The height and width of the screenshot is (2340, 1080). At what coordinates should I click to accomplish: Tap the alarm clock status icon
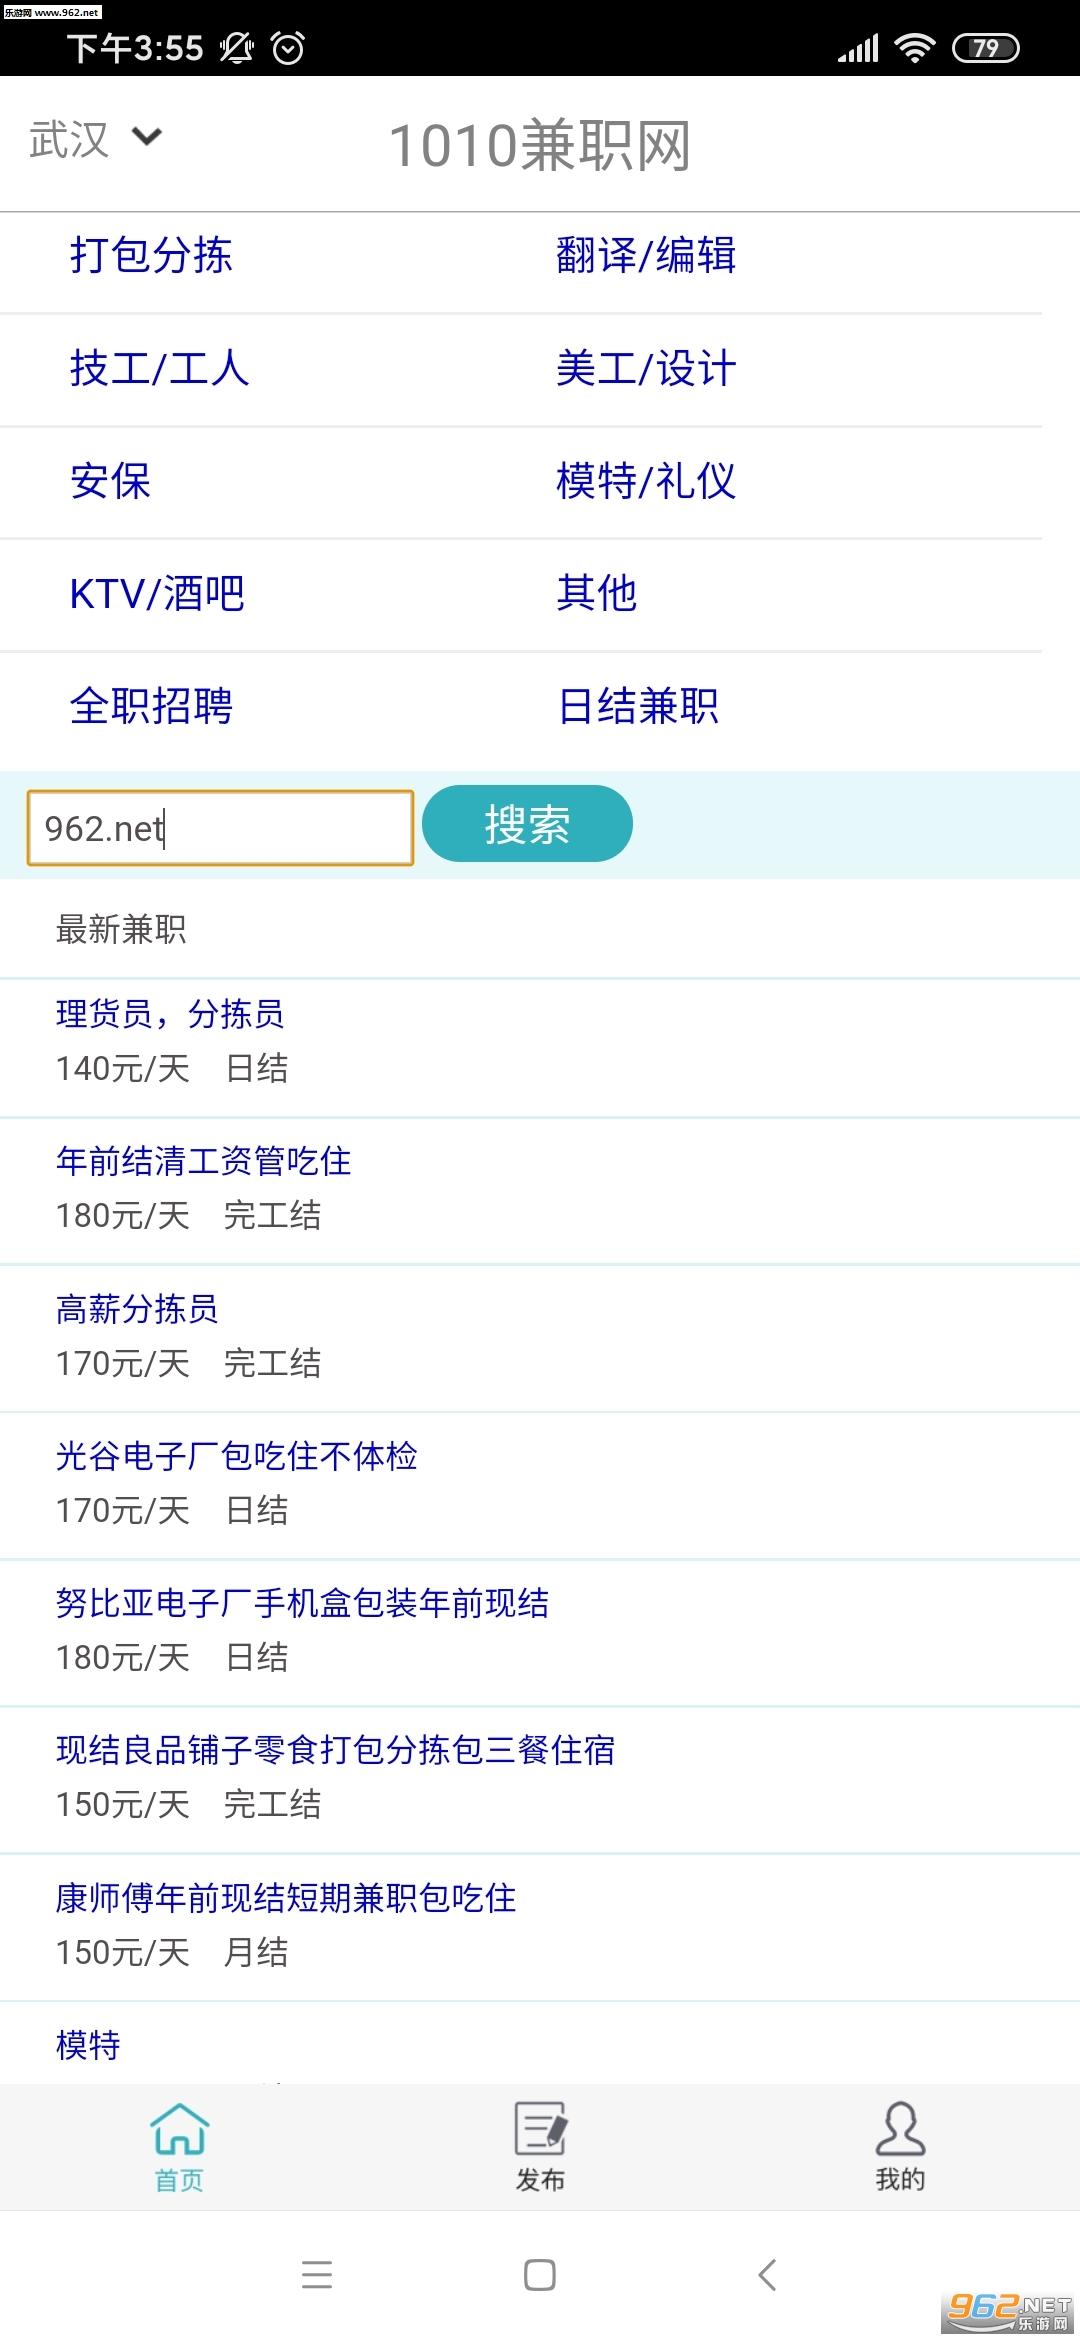(288, 48)
